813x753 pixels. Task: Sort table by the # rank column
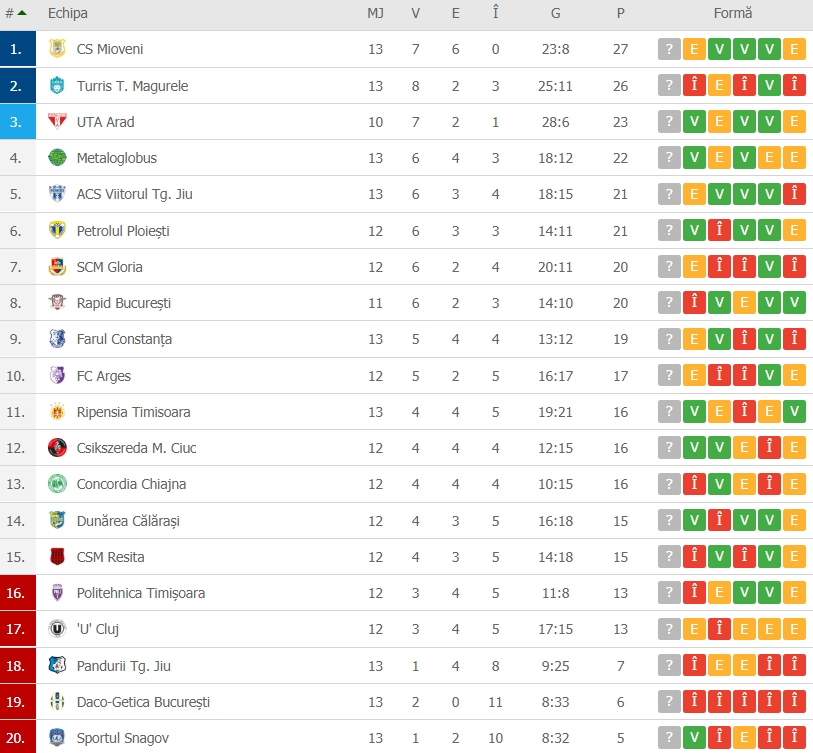tap(15, 14)
